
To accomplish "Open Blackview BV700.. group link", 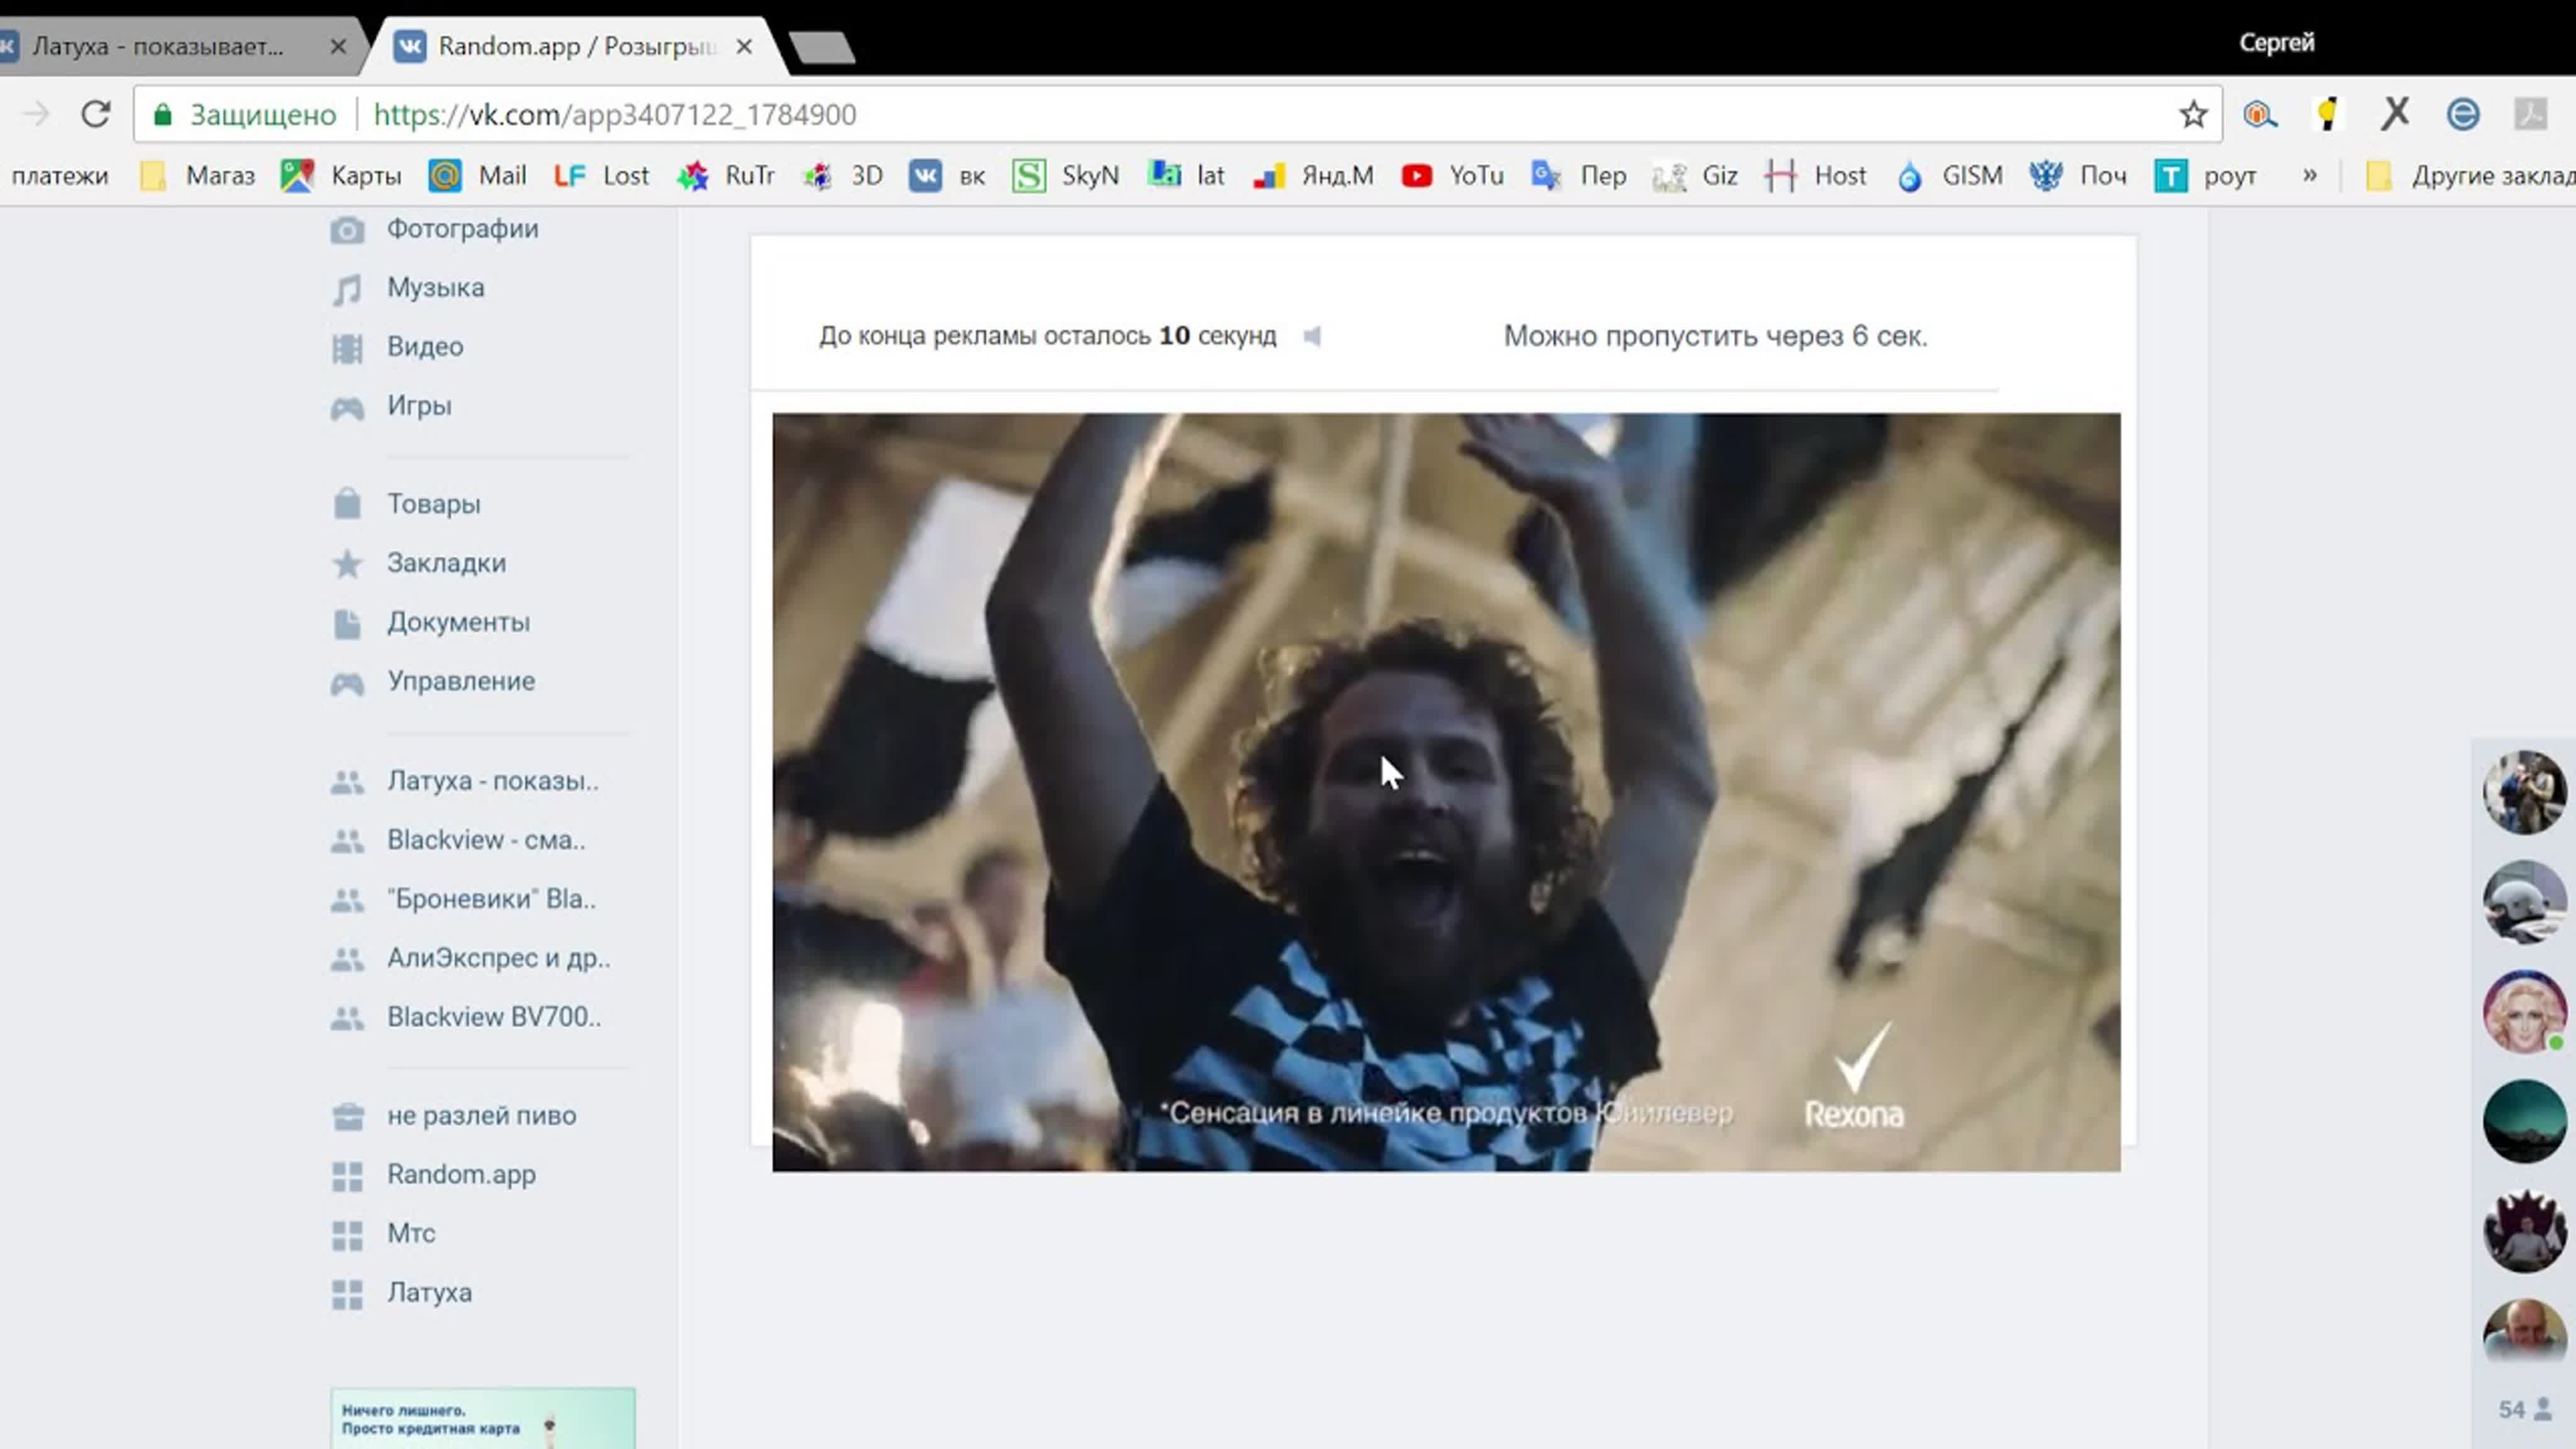I will click(494, 1017).
